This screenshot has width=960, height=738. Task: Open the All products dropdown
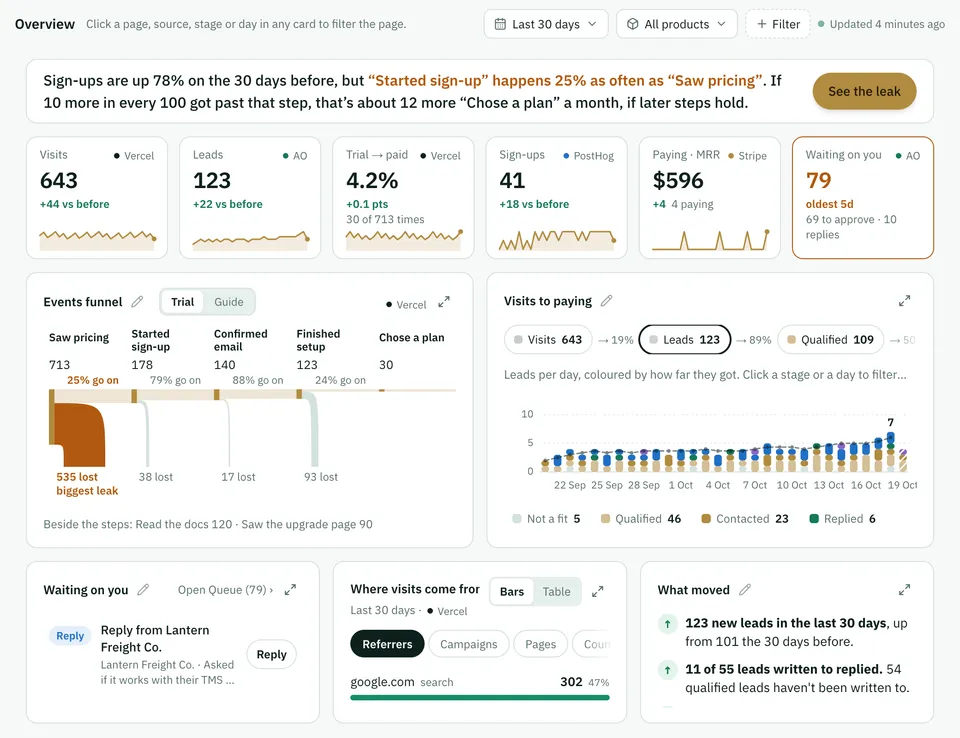tap(677, 24)
